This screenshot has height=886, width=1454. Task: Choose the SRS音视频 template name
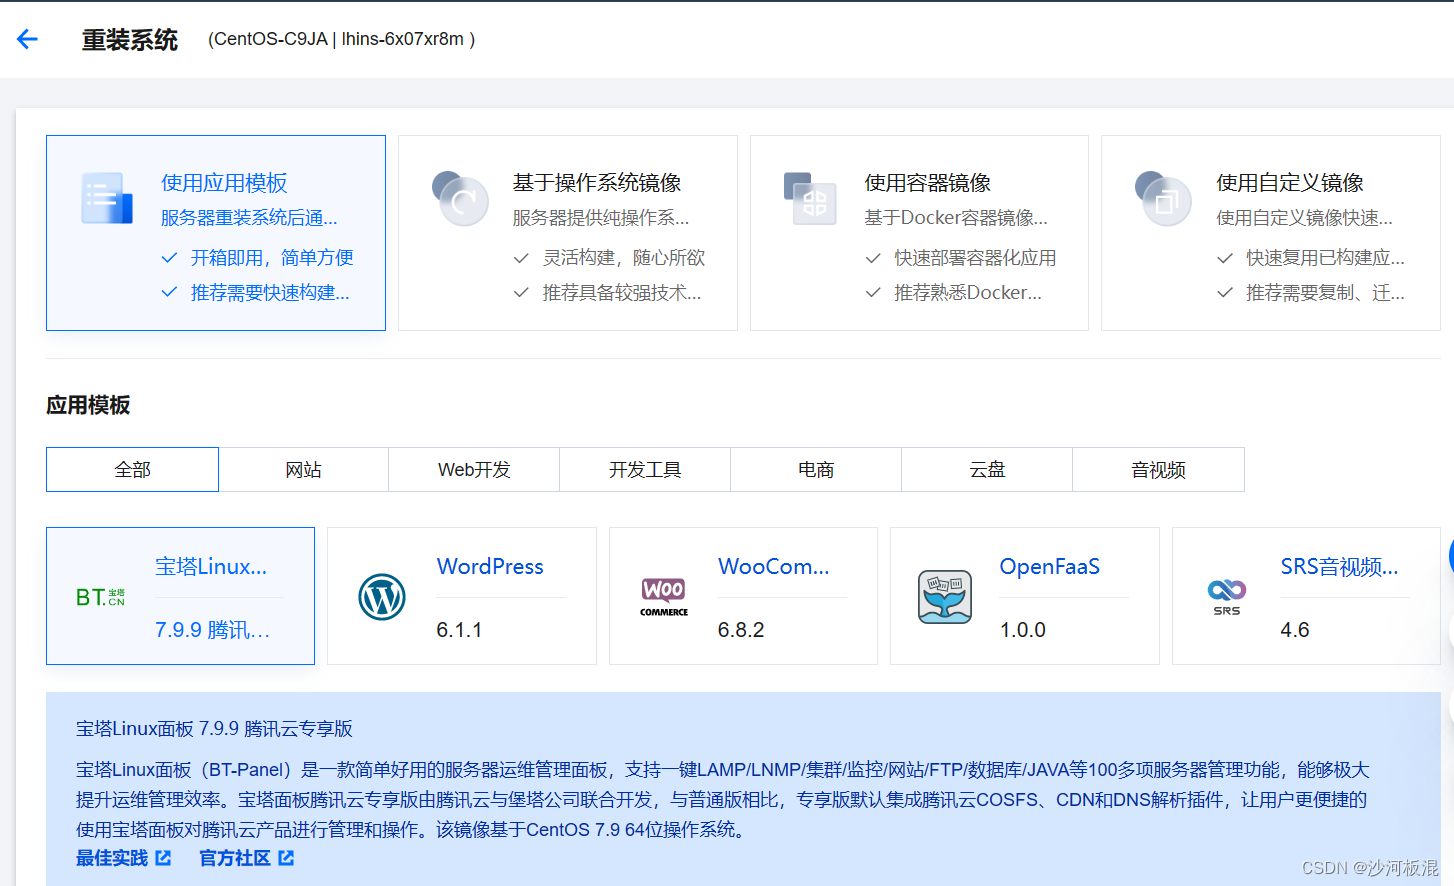(1340, 566)
